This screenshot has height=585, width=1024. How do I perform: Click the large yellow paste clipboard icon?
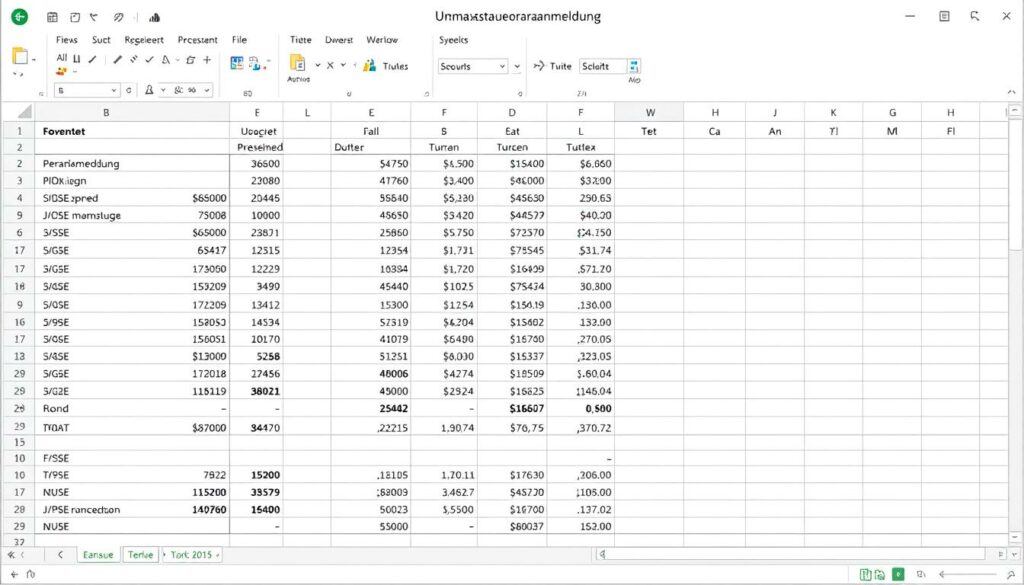click(20, 57)
